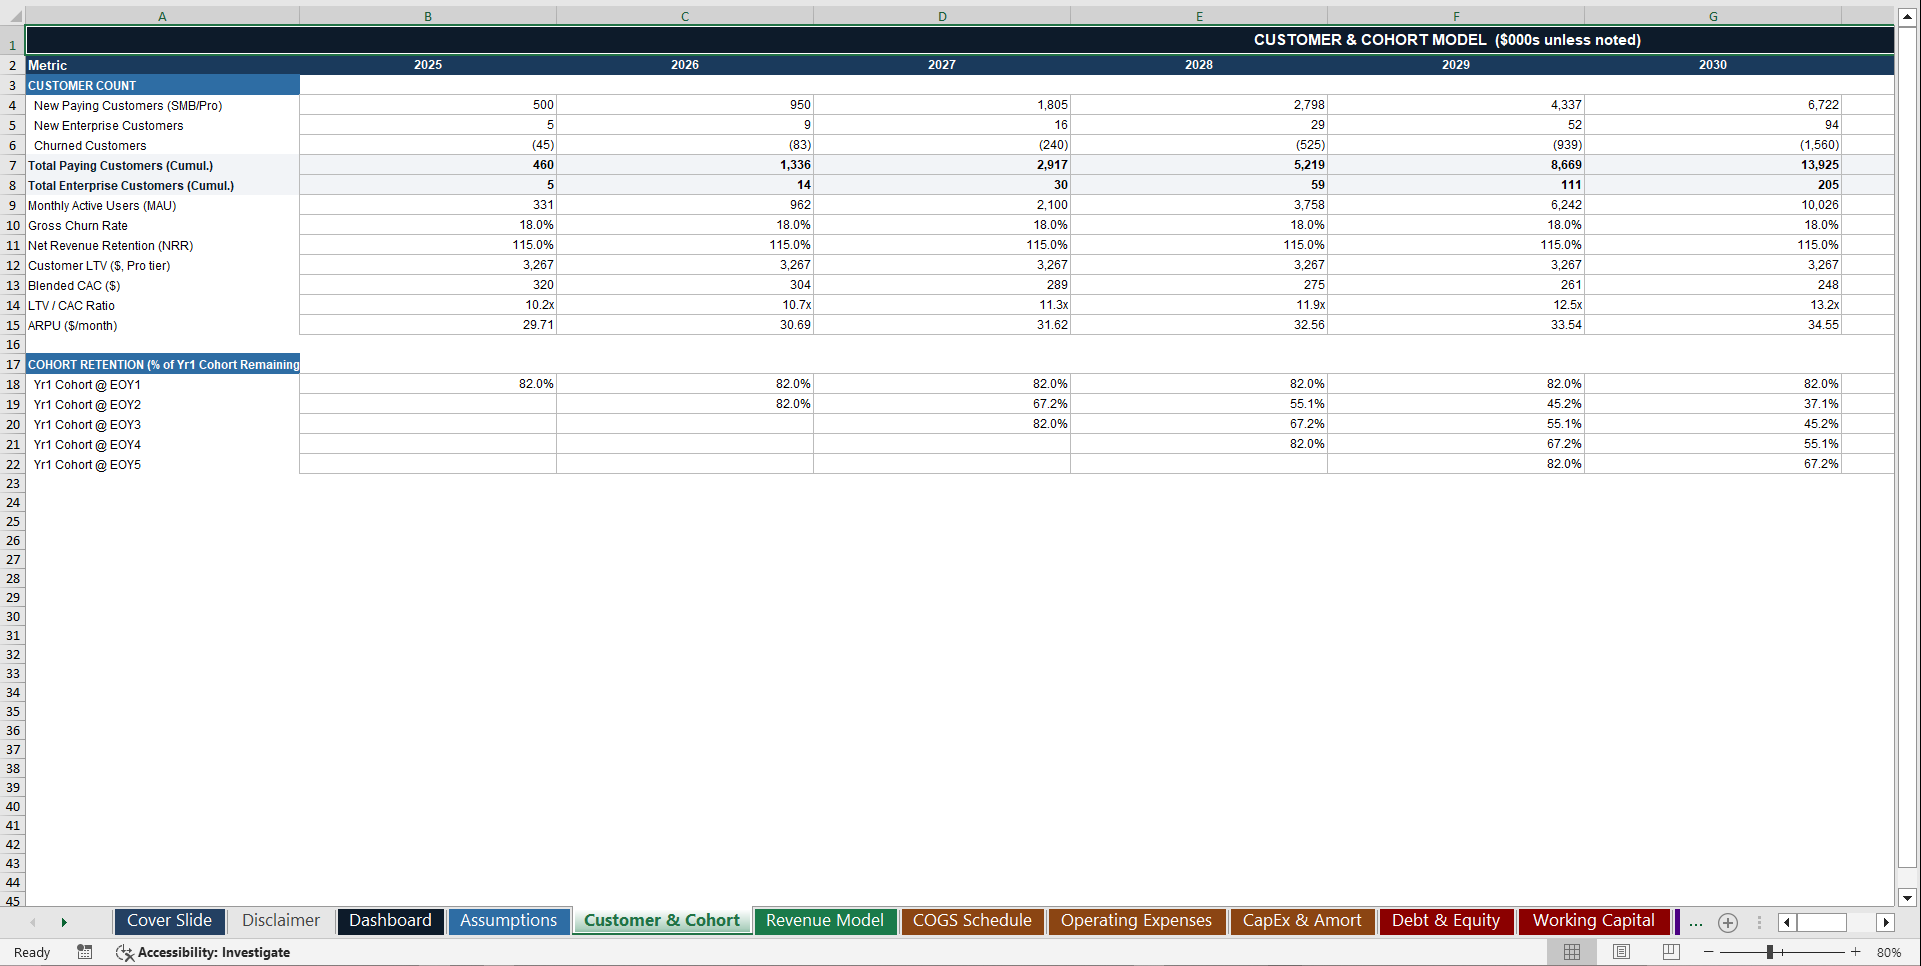
Task: Switch to the Revenue Model sheet
Action: 825,921
